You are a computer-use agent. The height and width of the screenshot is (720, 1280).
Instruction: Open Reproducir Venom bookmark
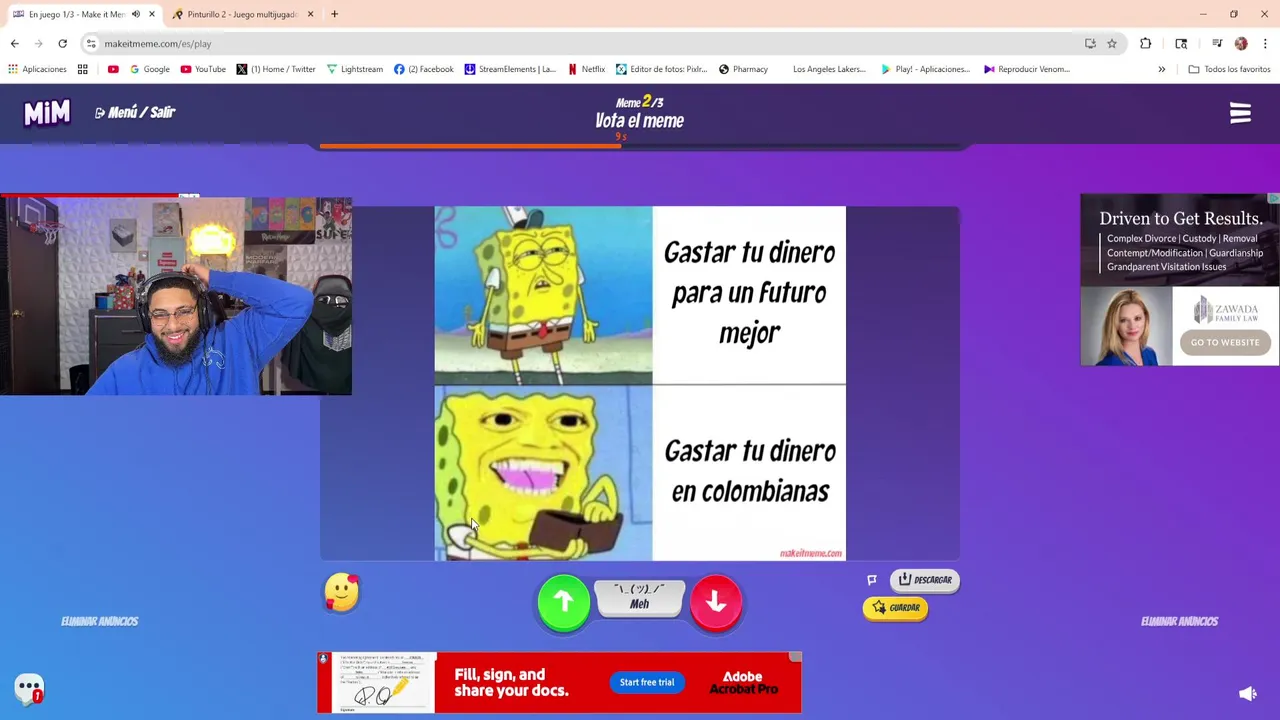[1027, 69]
